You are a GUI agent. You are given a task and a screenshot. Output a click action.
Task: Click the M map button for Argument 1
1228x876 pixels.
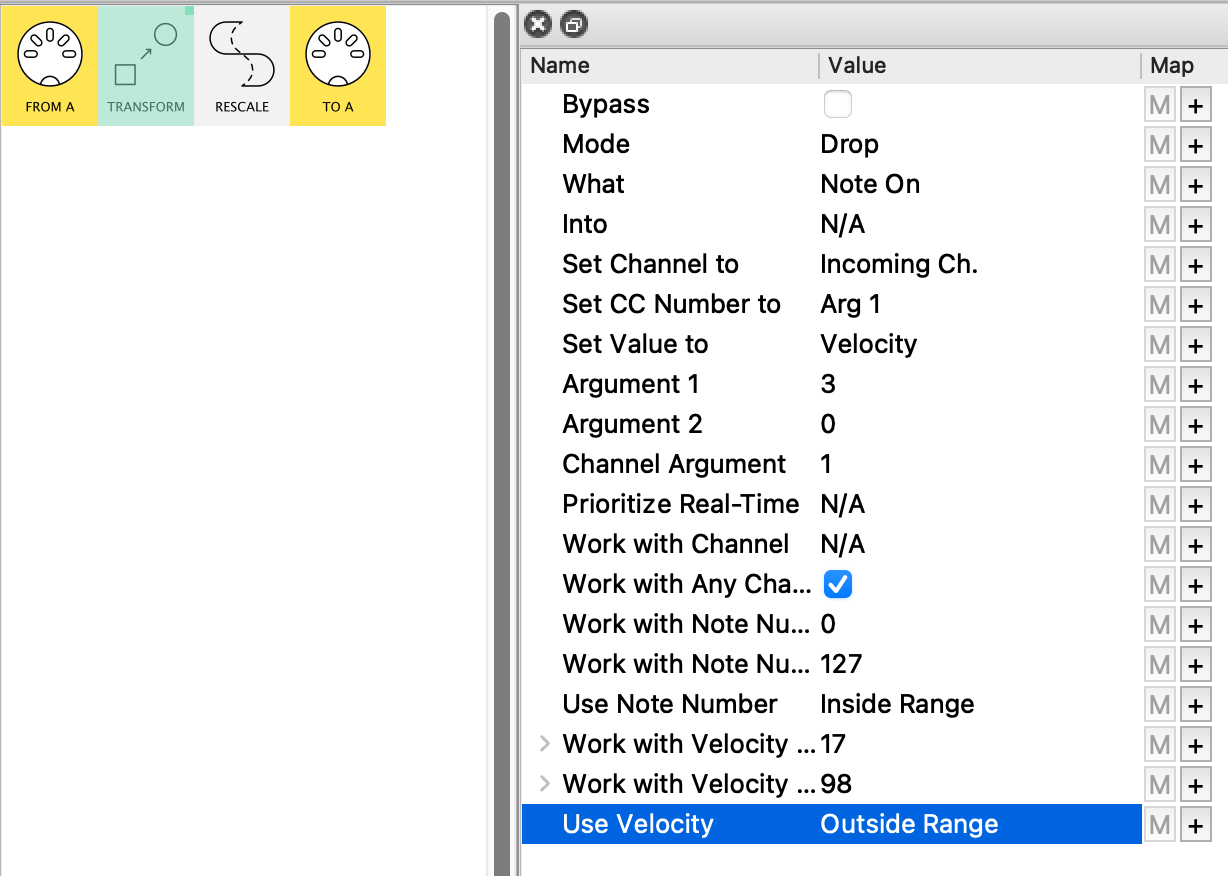pos(1160,385)
